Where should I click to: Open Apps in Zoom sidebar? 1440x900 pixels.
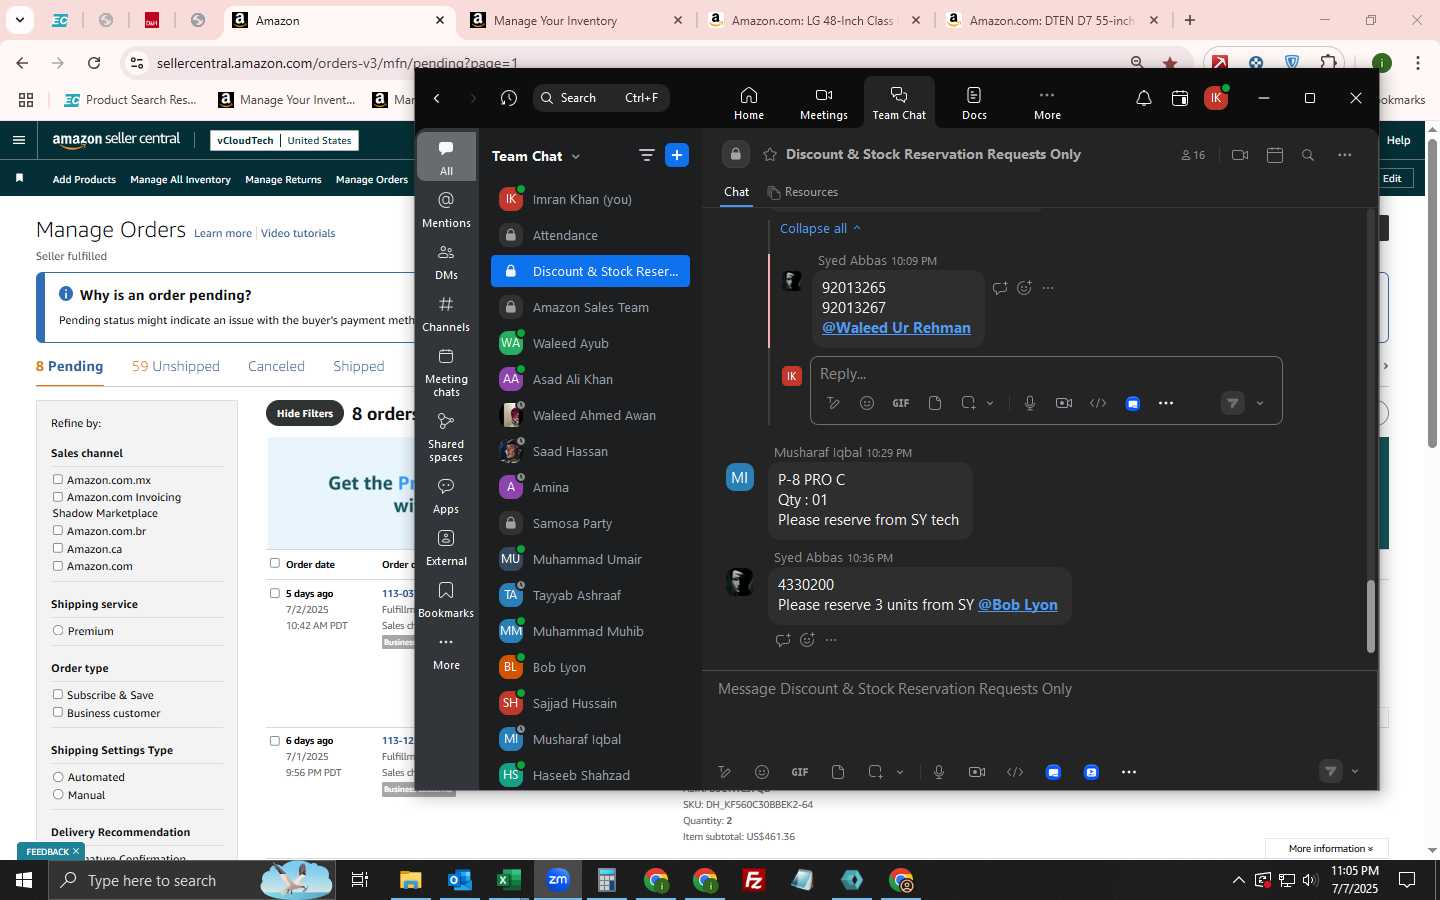click(446, 496)
